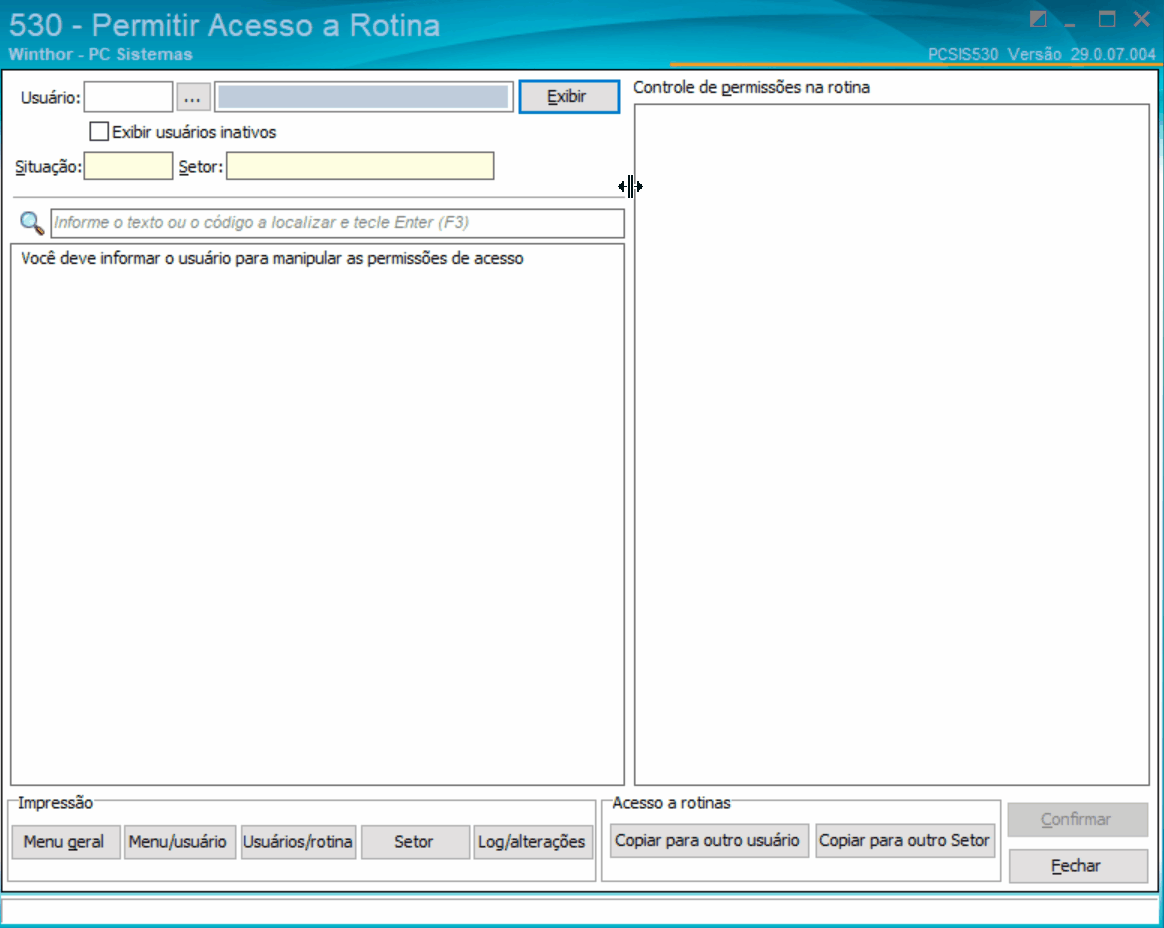Close the window with Fechar button
This screenshot has height=928, width=1164.
(1077, 866)
